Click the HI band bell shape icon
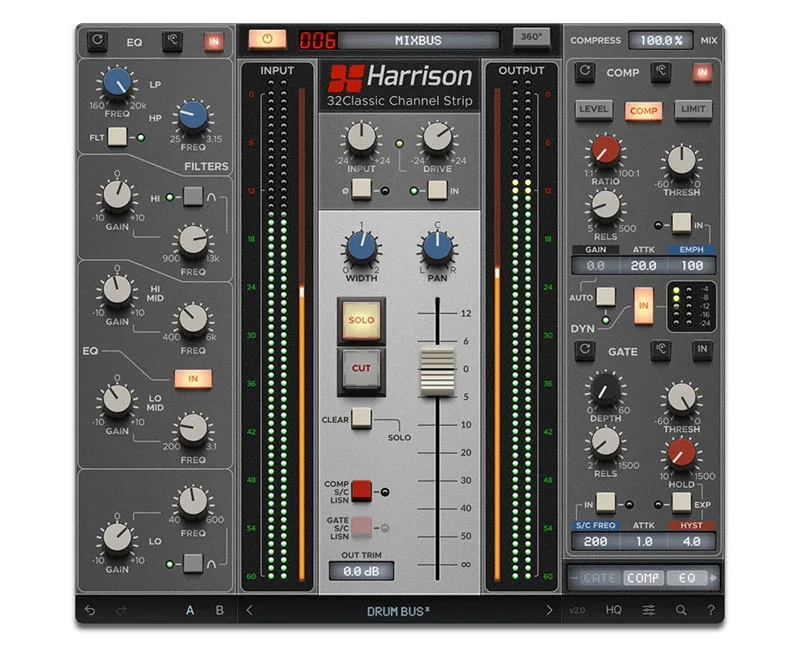 (211, 197)
